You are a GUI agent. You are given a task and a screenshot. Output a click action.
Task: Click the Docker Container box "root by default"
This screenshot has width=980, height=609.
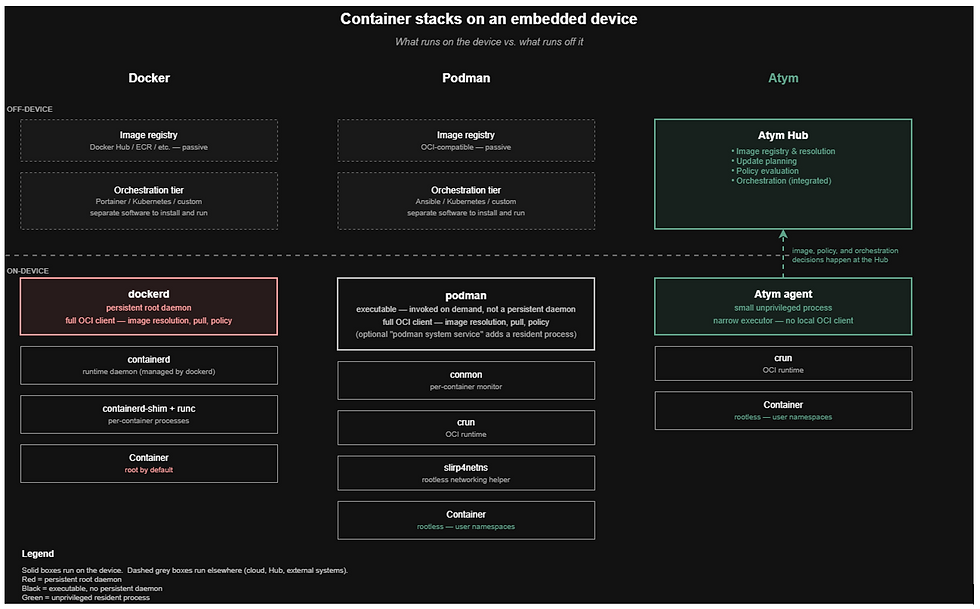coord(149,463)
